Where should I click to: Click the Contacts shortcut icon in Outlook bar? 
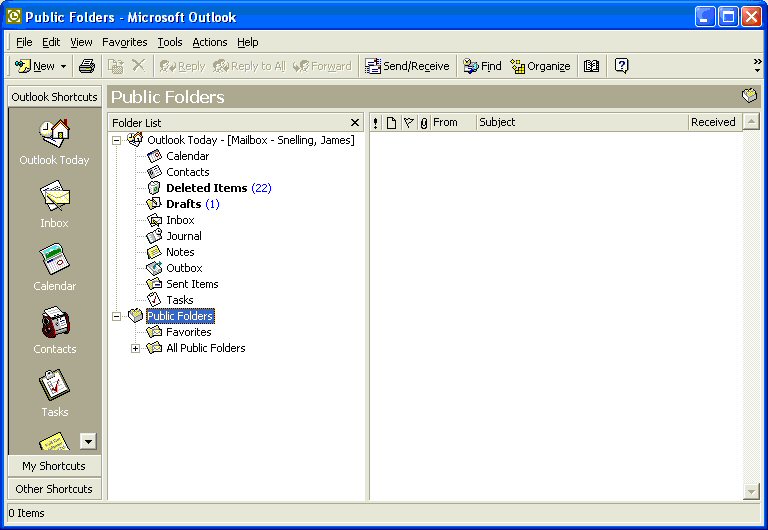54,322
